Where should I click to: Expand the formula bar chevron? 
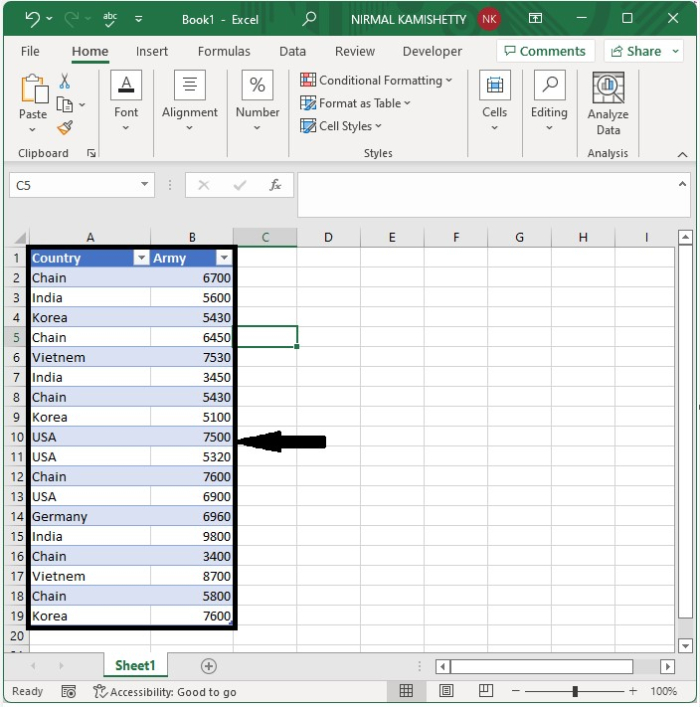pyautogui.click(x=682, y=184)
